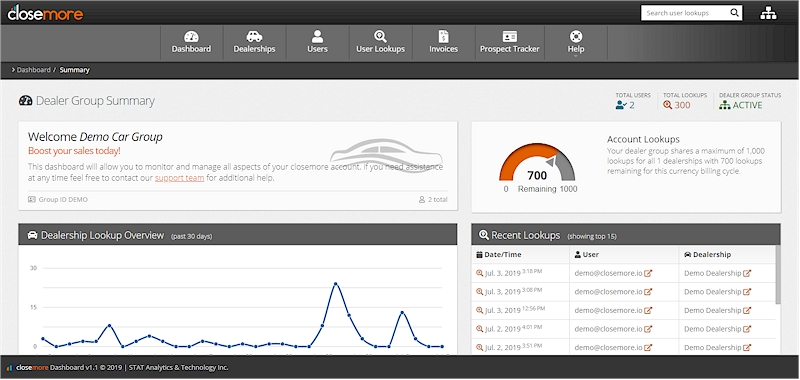
Task: Open user external link in 12:56 PM row
Action: click(x=648, y=311)
